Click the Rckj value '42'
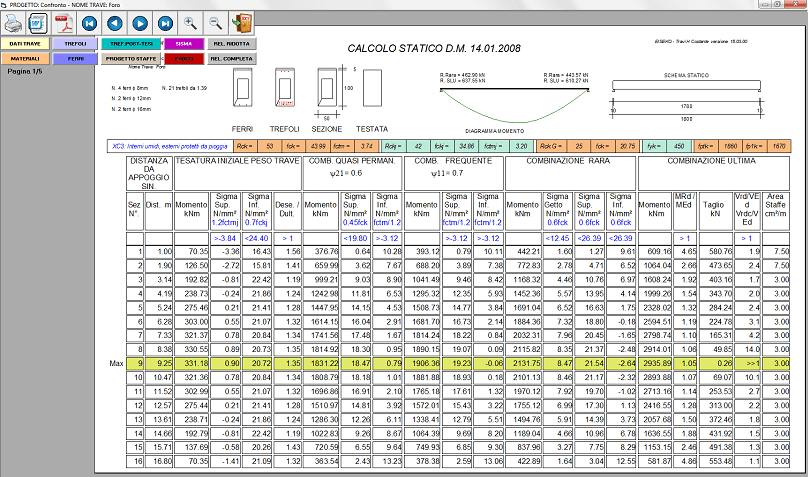Viewport: 808px width, 477px height. [418, 146]
